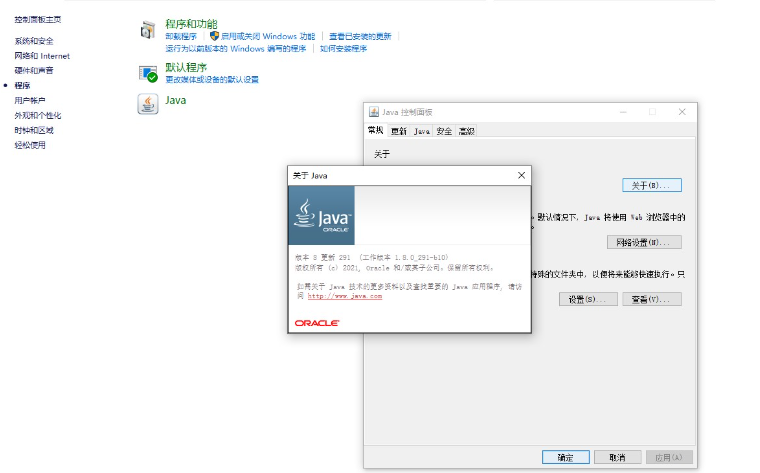Viewport: 760px width, 473px height.
Task: Click the Java 控制面板 window title text
Action: [407, 112]
